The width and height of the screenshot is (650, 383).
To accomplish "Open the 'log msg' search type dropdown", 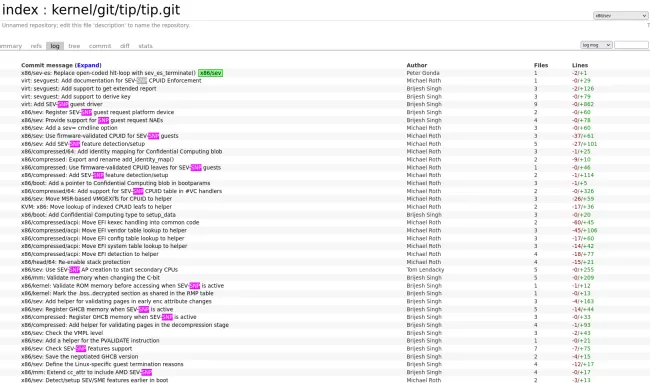I will pos(596,45).
